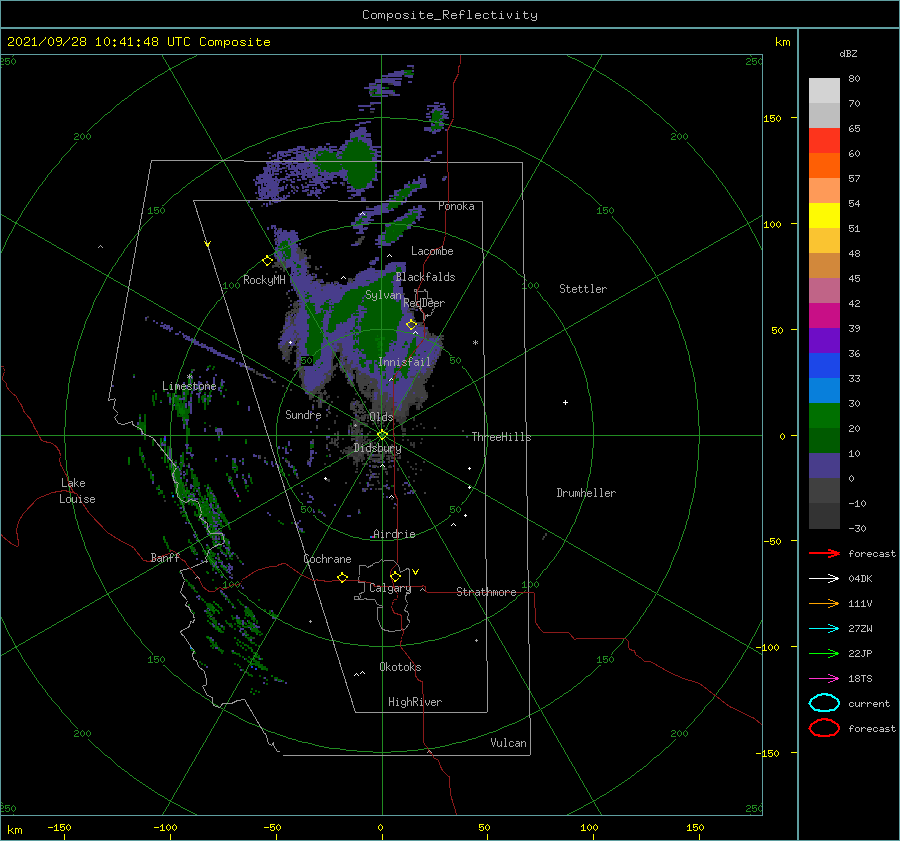Image resolution: width=900 pixels, height=841 pixels.
Task: Click the dBZ legend heading
Action: click(848, 53)
